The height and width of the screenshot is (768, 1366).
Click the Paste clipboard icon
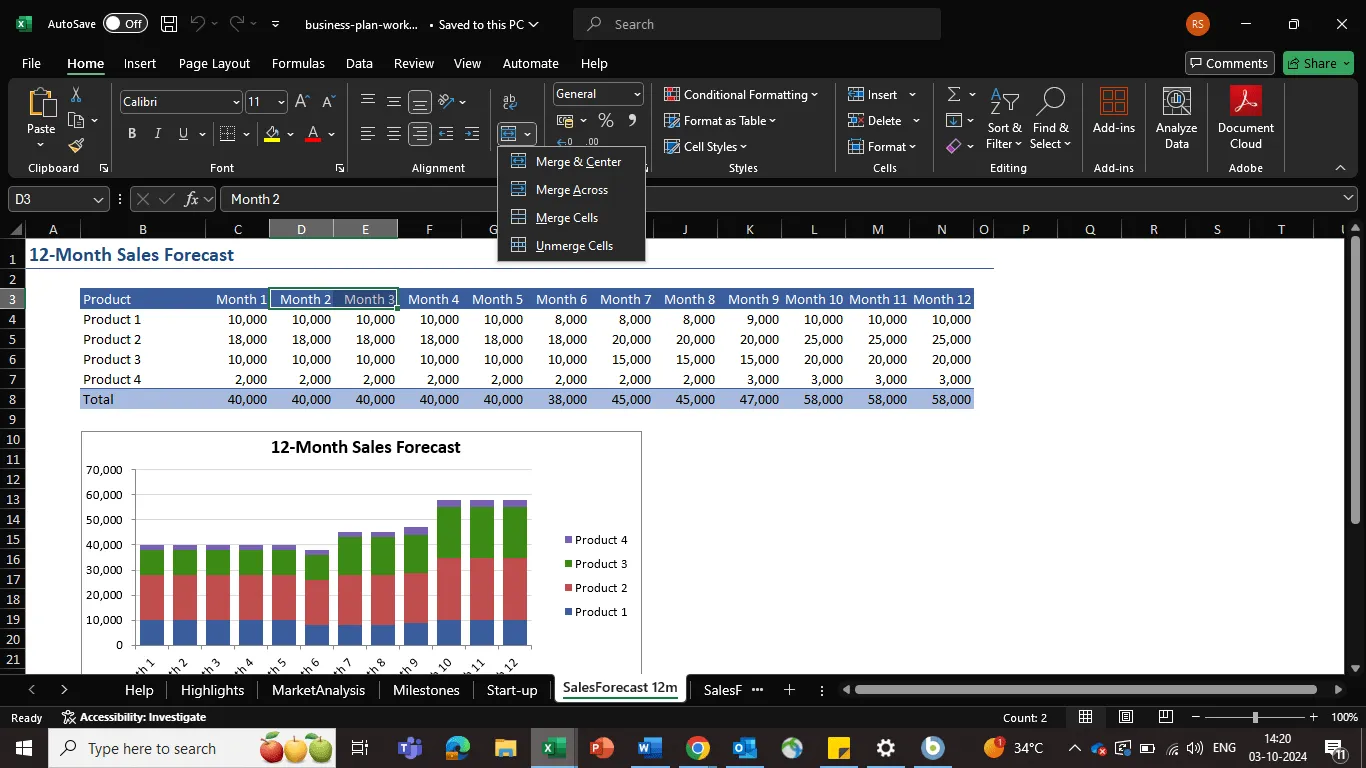pyautogui.click(x=41, y=103)
